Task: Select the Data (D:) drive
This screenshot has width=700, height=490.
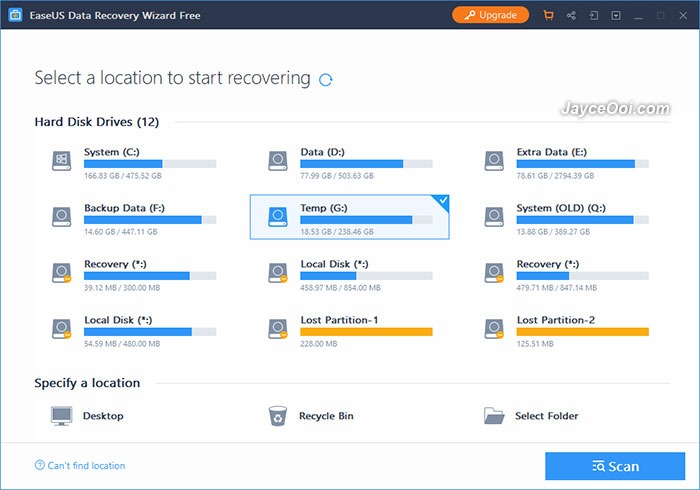Action: click(x=350, y=162)
